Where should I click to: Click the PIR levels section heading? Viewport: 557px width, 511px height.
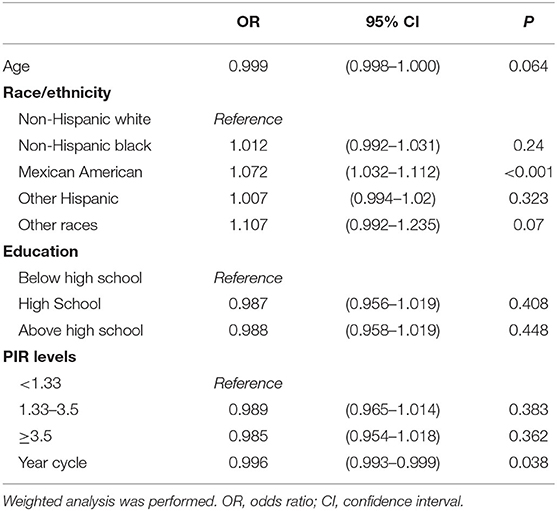pos(39,357)
